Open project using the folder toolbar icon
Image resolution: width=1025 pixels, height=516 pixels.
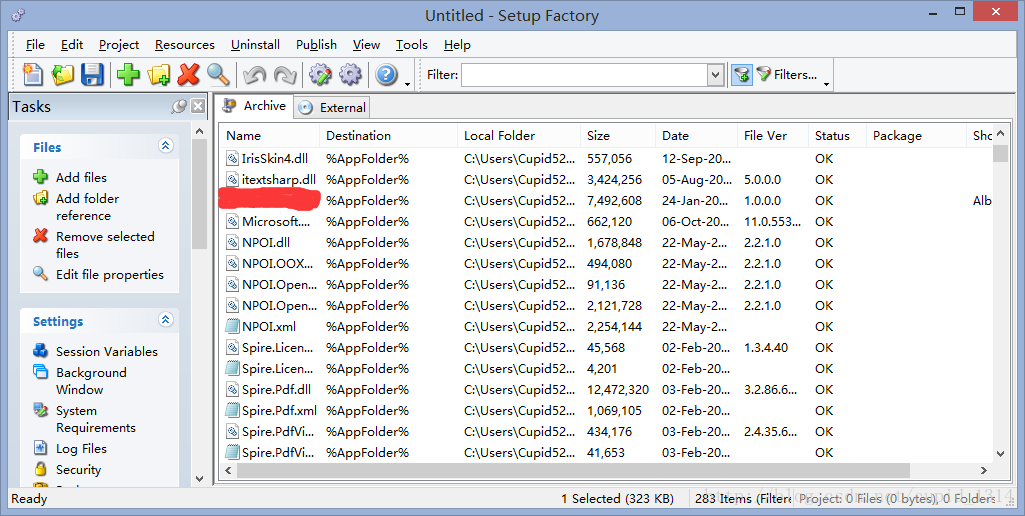click(x=63, y=75)
